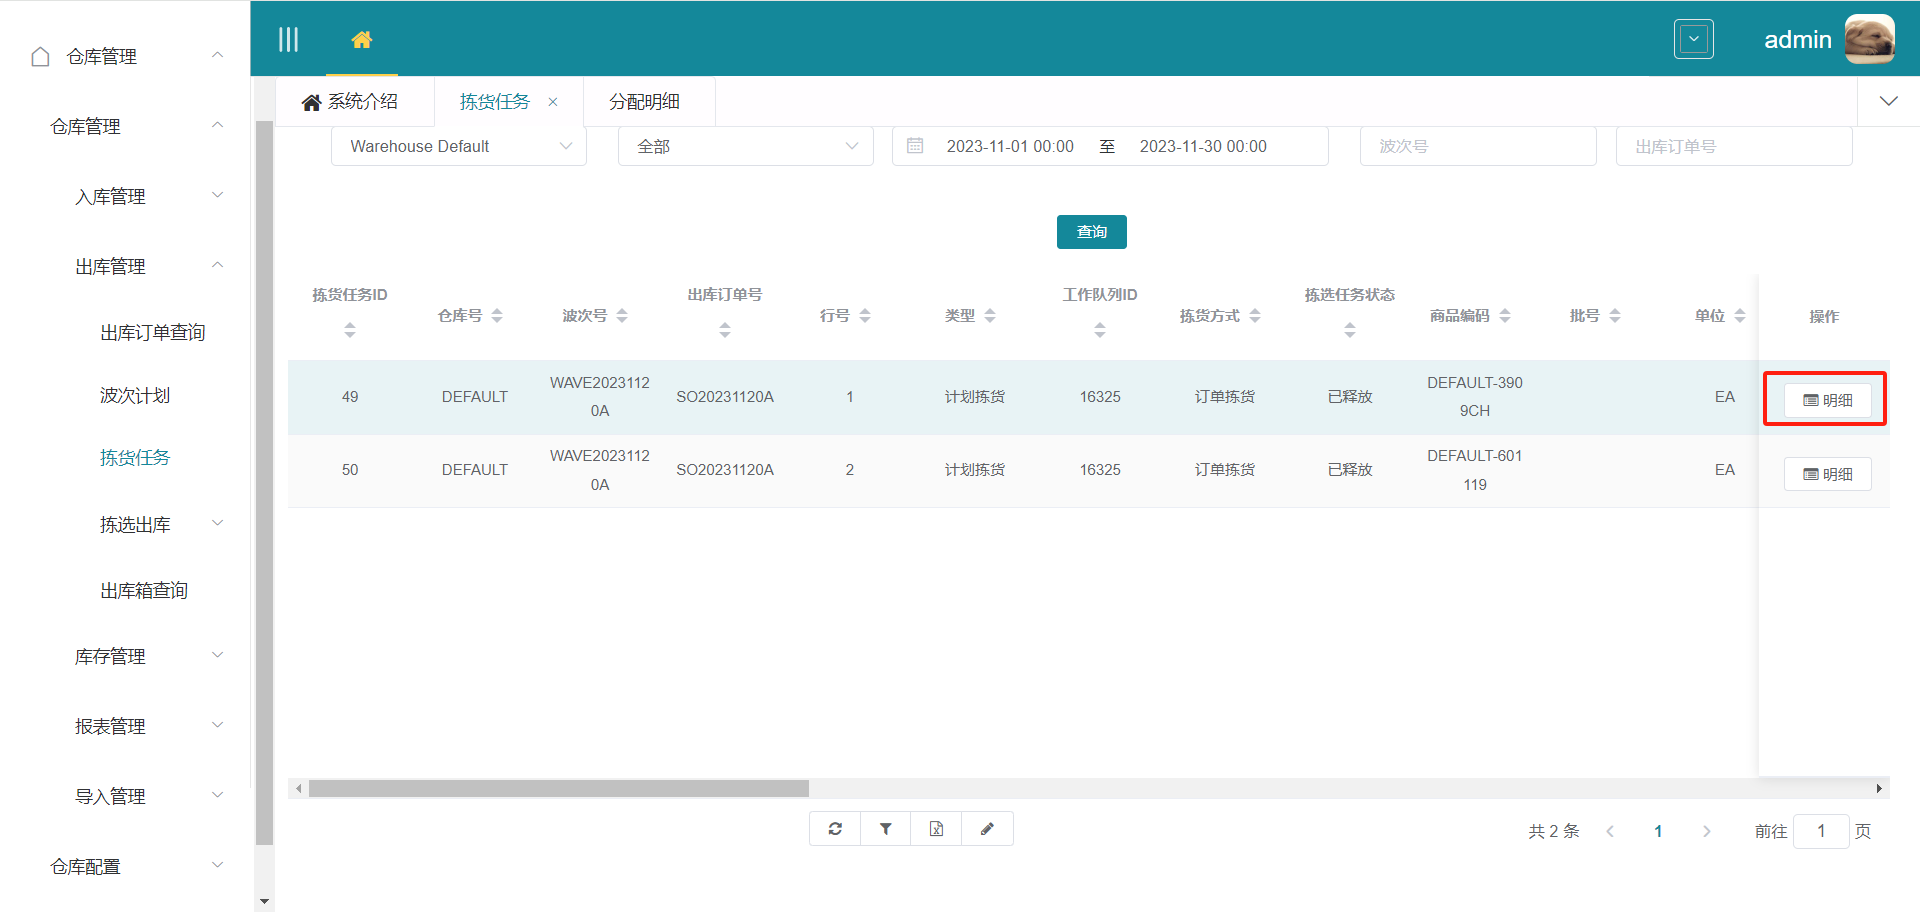Select 波次计划 in the sidebar menu
Screen dimensions: 1920x912
pyautogui.click(x=135, y=395)
